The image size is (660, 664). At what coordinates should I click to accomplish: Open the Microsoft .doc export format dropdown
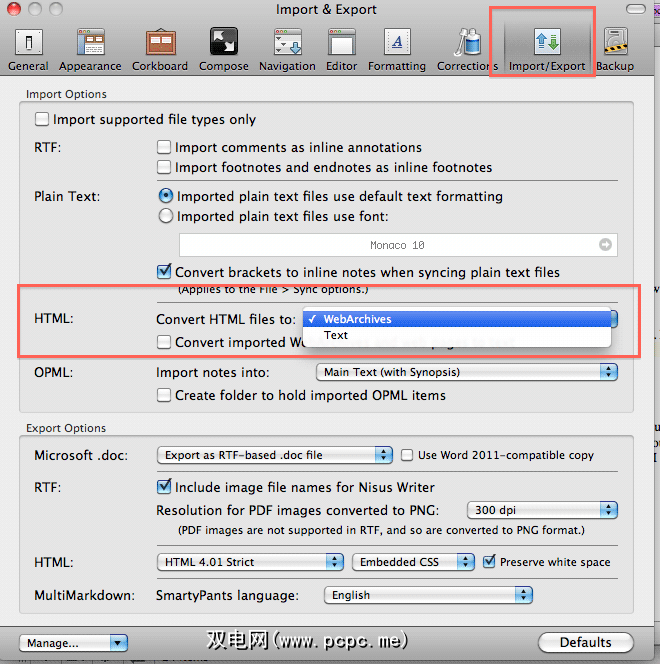[275, 455]
